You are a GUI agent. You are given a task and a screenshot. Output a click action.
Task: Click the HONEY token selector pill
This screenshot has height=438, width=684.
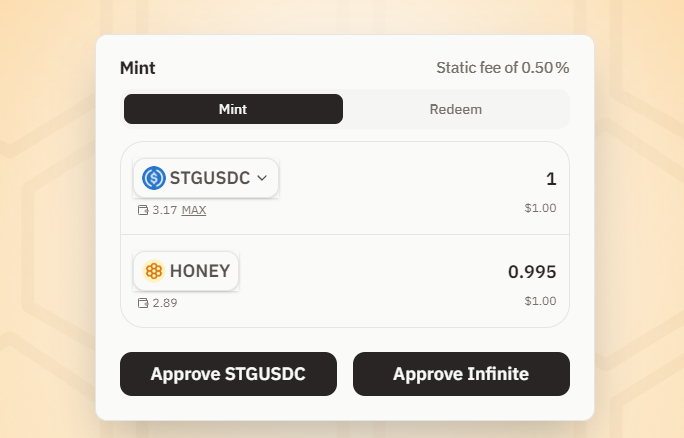[186, 271]
